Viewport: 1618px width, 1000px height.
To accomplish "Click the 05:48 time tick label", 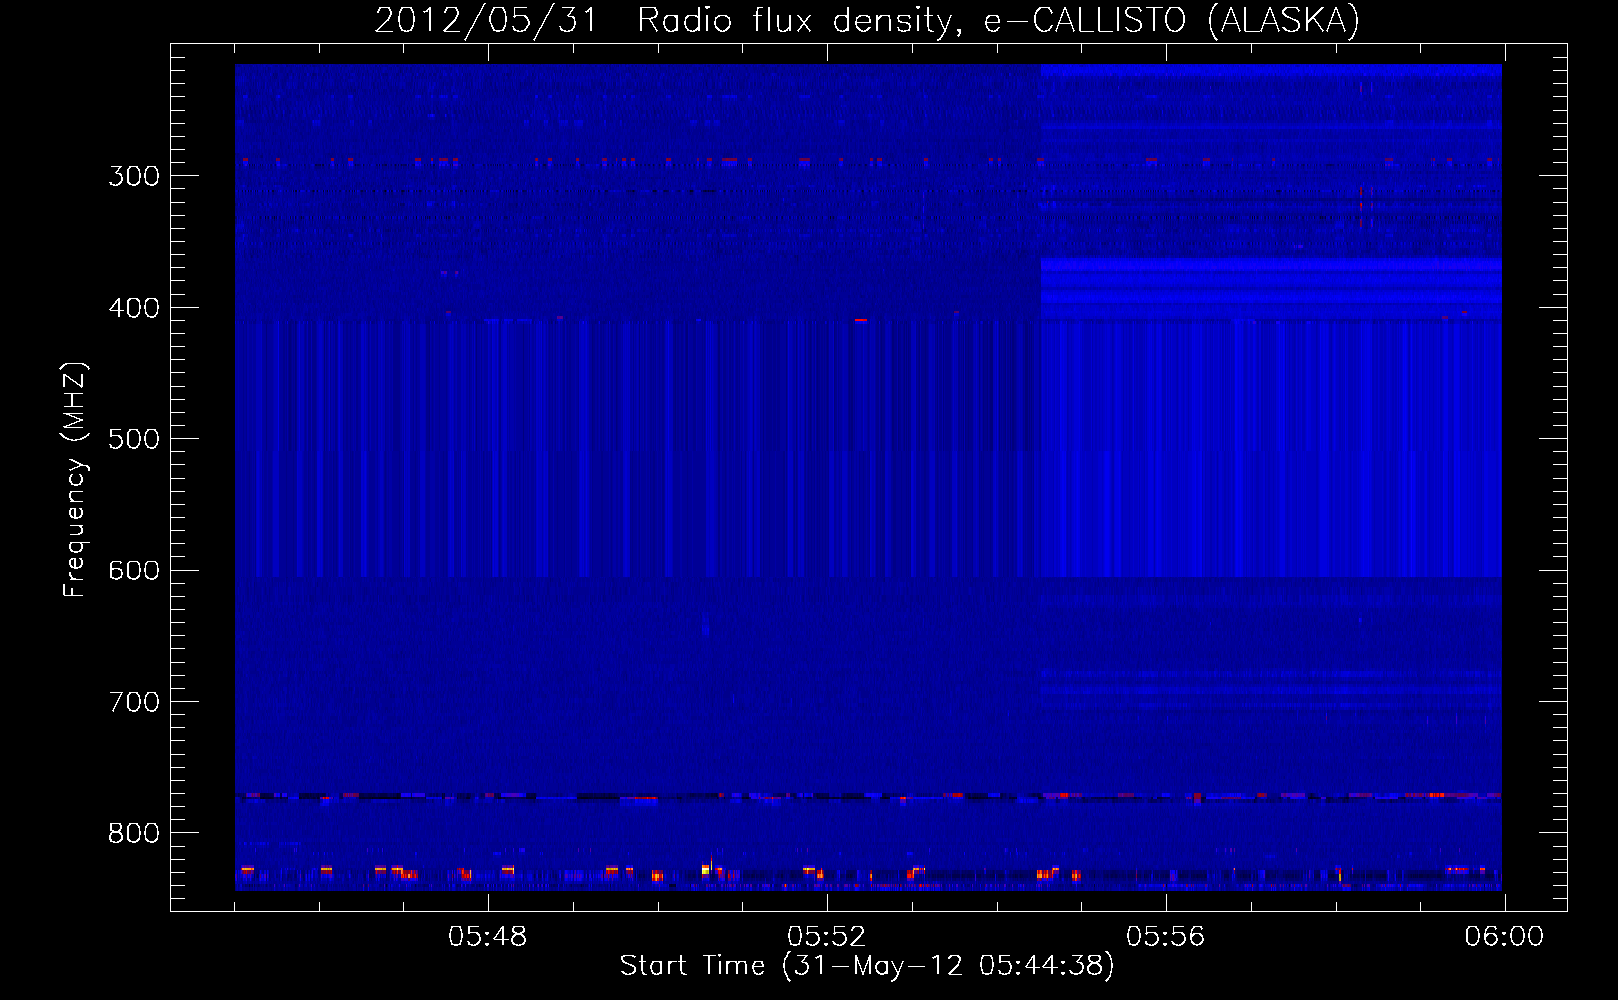I will 488,937.
